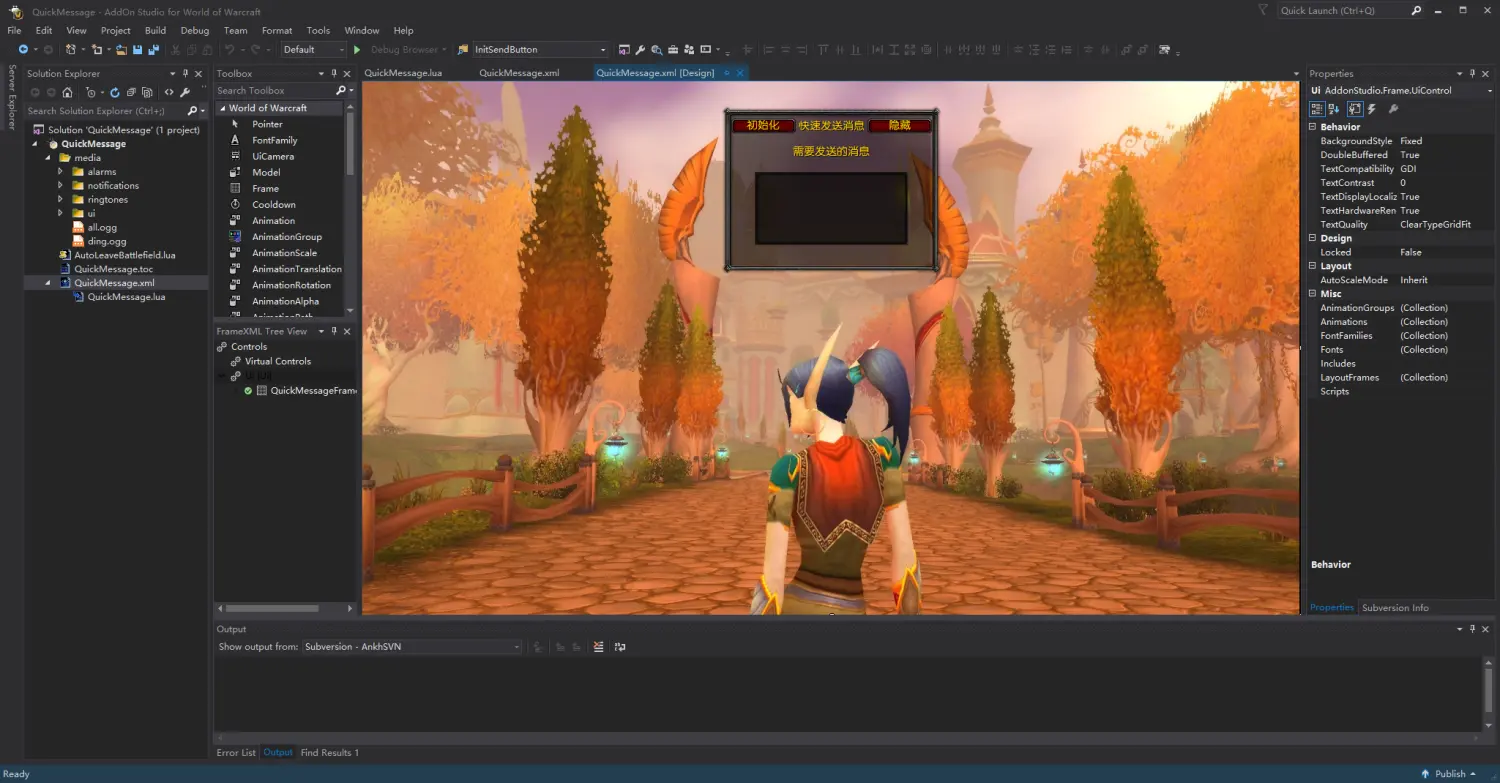Click the Save All toolbar icon
This screenshot has width=1500, height=783.
pyautogui.click(x=153, y=49)
